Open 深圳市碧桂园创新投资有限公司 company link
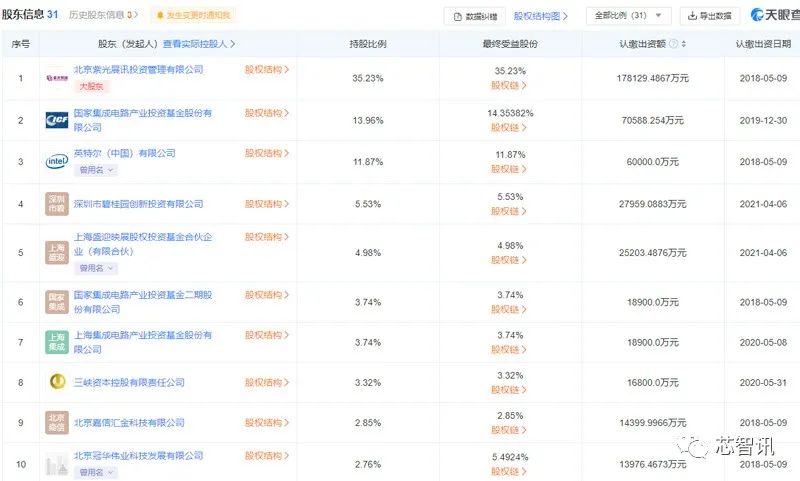 click(x=138, y=204)
